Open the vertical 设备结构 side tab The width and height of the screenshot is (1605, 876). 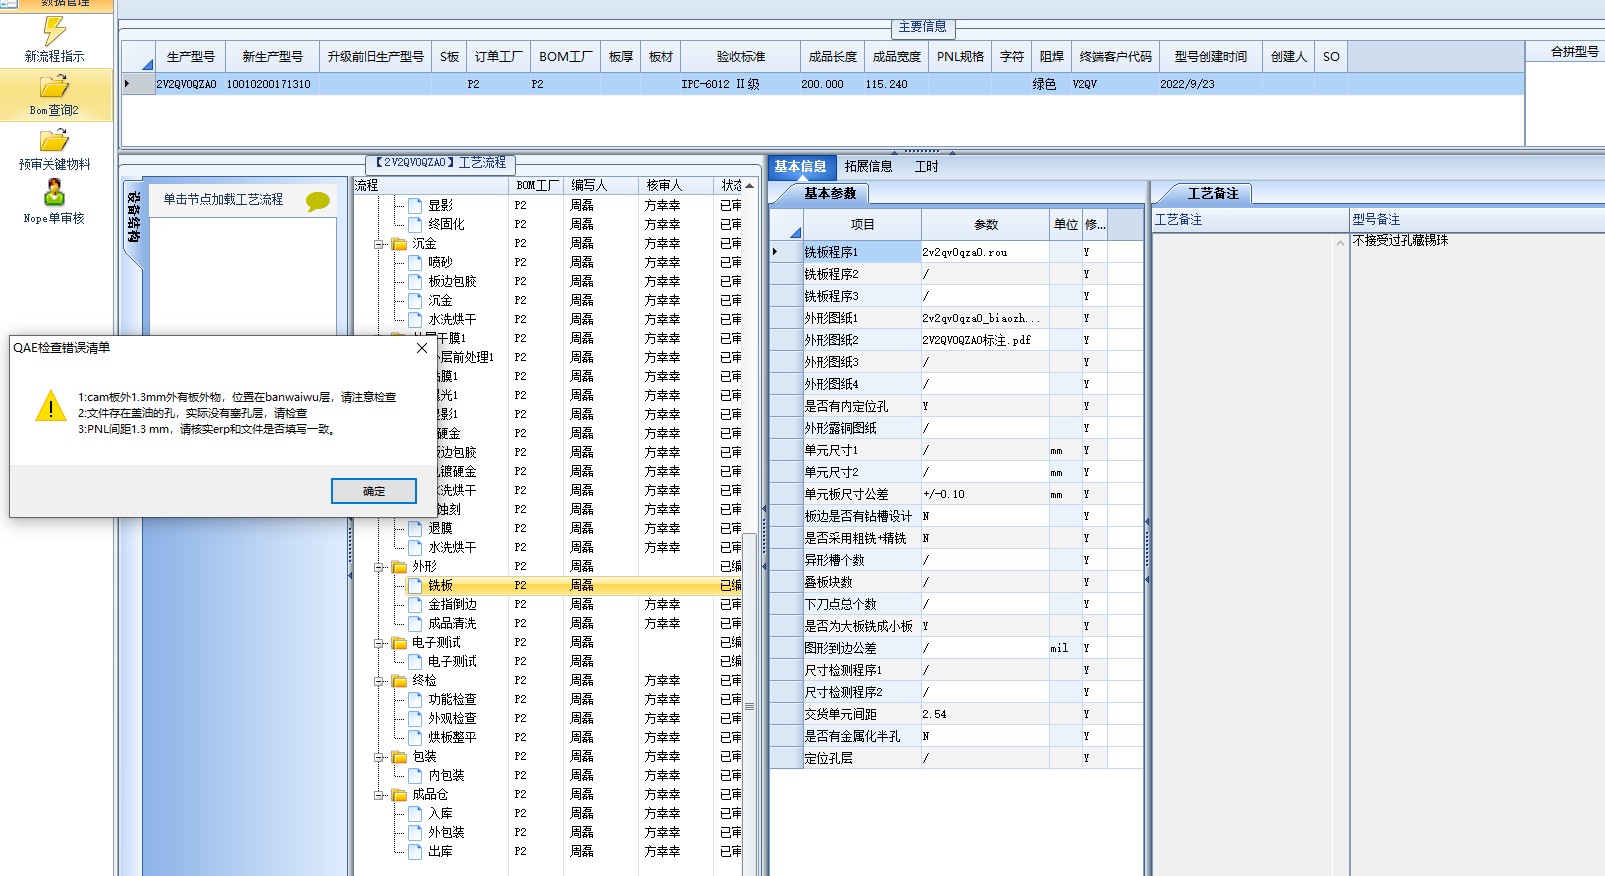(x=134, y=218)
